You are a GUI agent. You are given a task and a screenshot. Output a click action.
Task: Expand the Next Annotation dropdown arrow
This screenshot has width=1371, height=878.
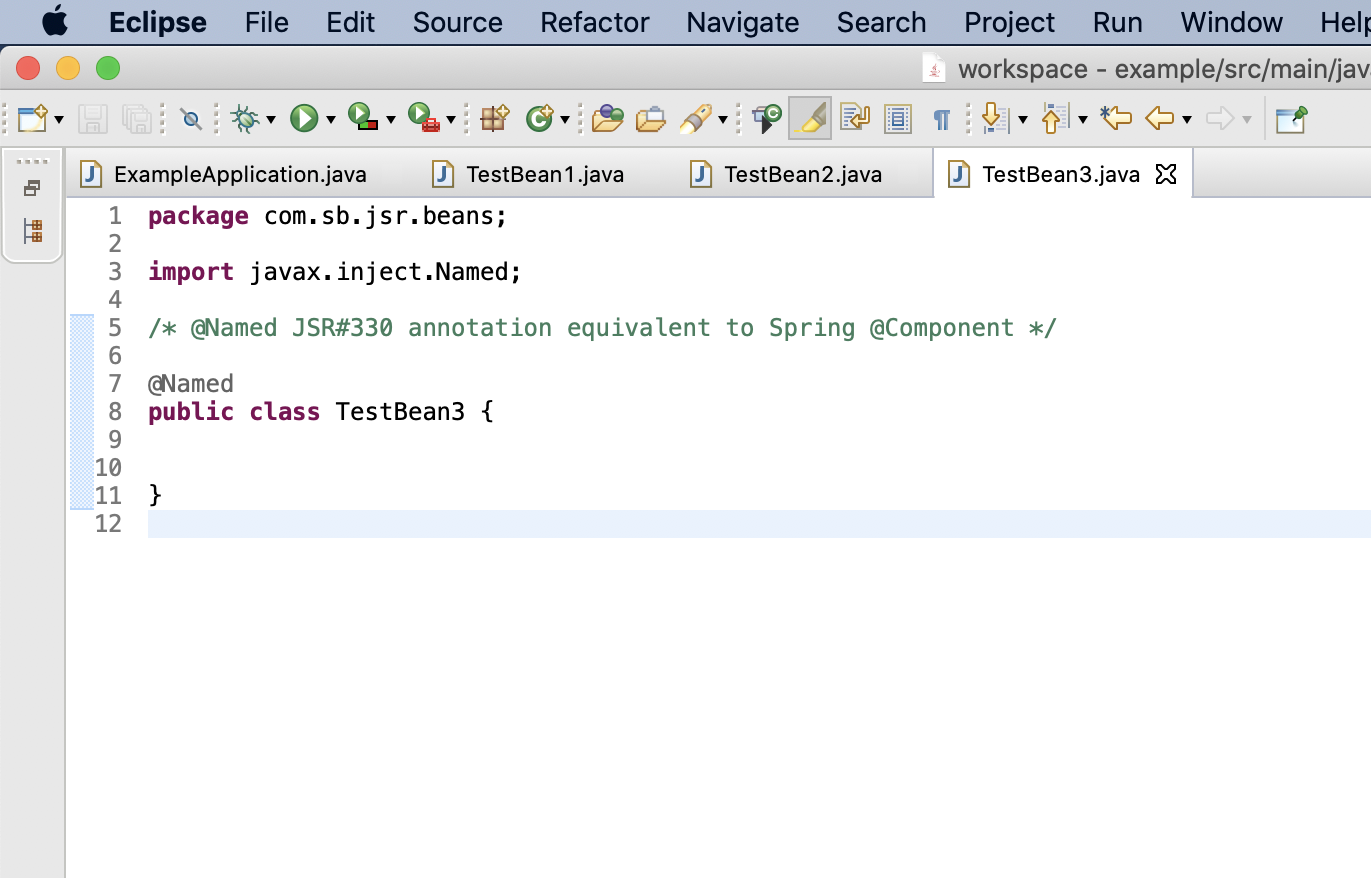pos(1022,120)
